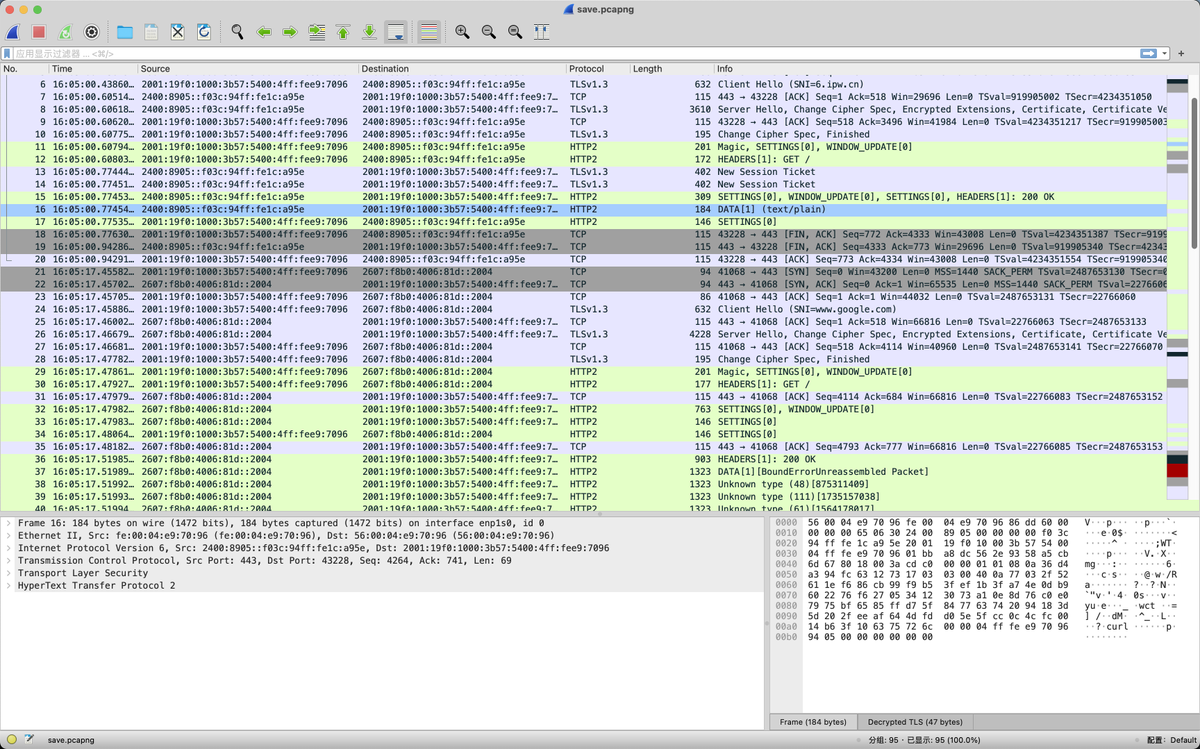Image resolution: width=1200 pixels, height=749 pixels.
Task: Restart the current capture
Action: click(x=65, y=32)
